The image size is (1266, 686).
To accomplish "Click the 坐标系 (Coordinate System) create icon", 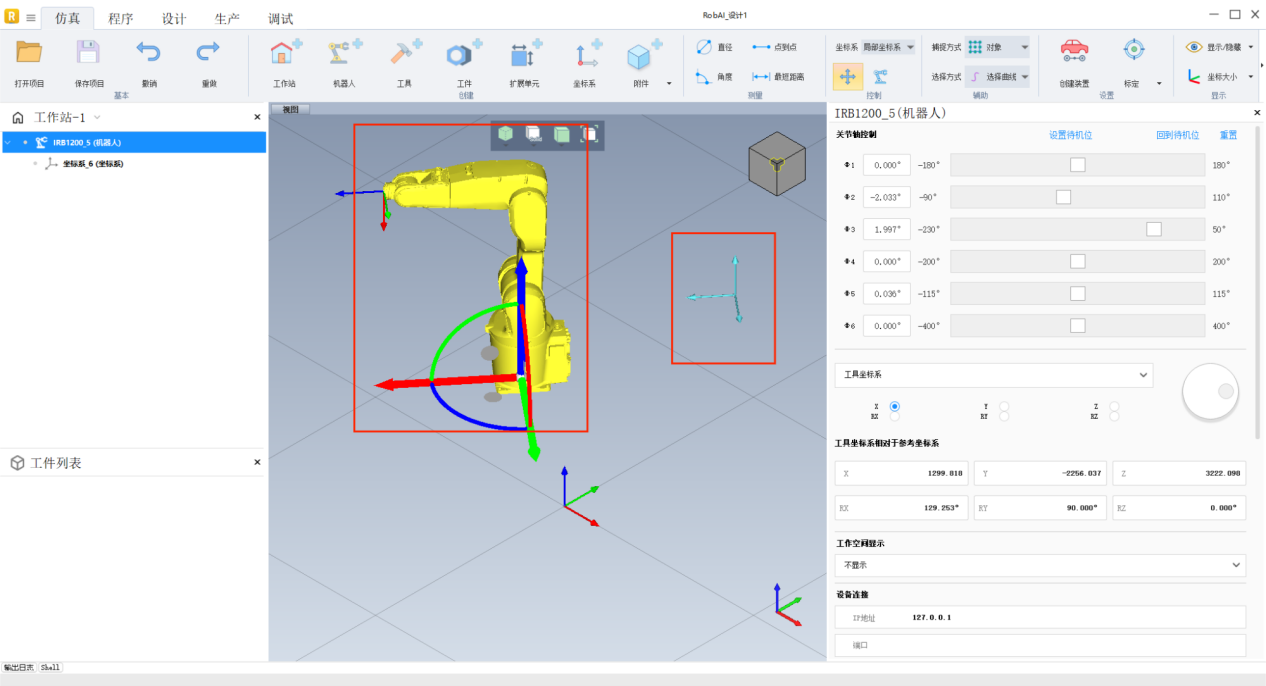I will coord(585,55).
